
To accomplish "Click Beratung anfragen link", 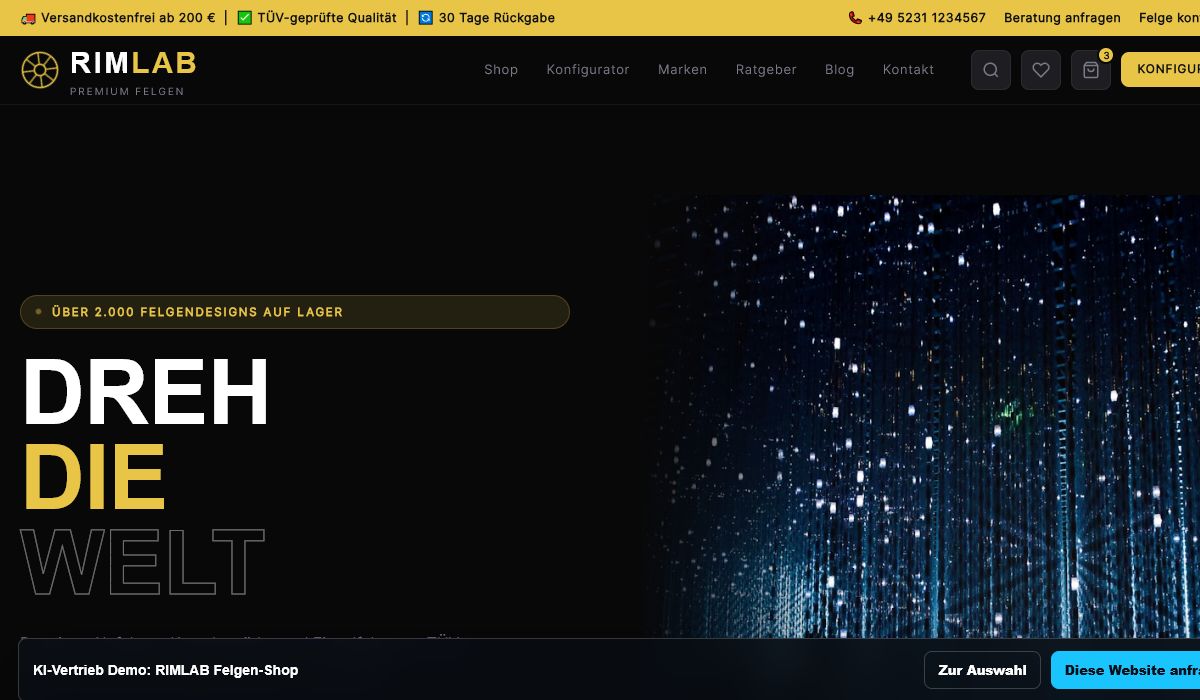I will pyautogui.click(x=1062, y=18).
